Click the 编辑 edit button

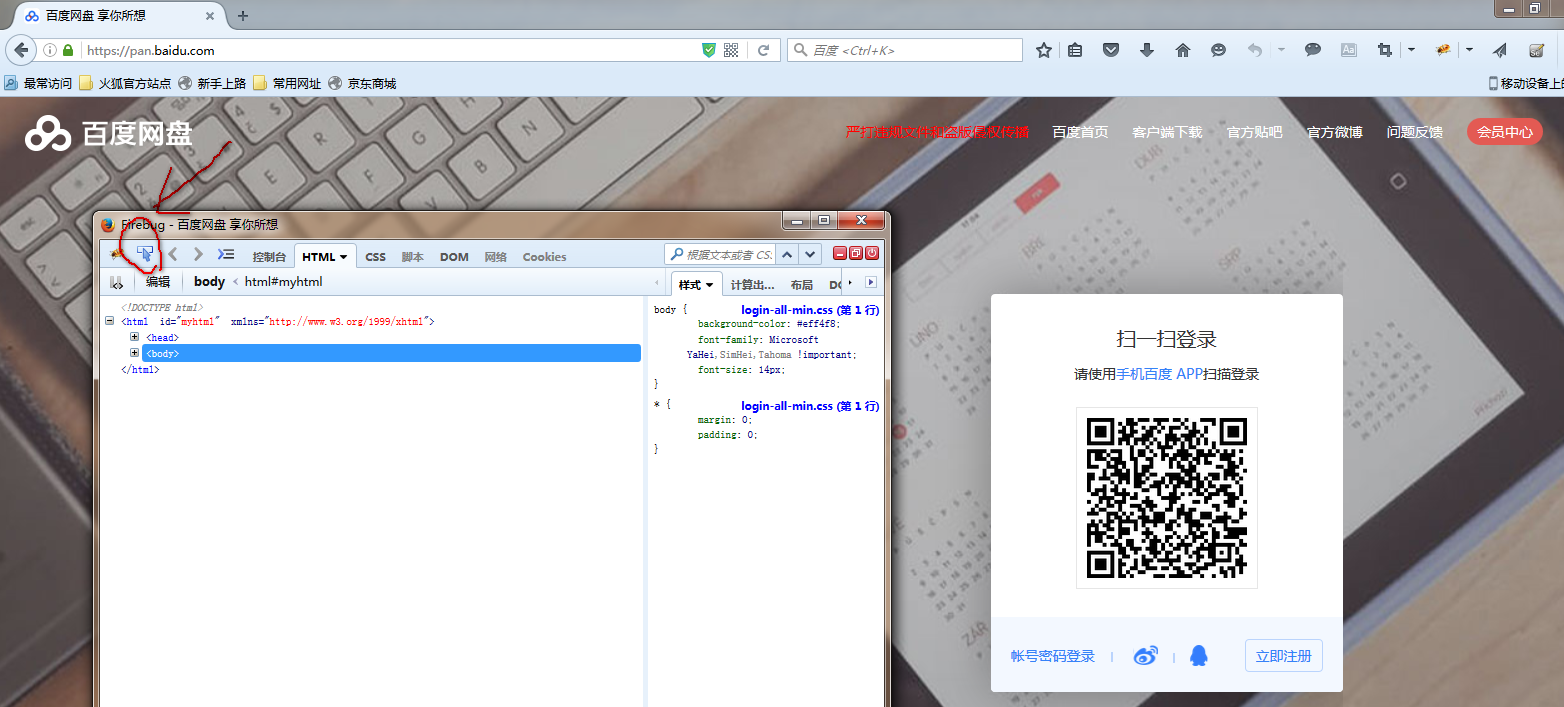point(158,282)
